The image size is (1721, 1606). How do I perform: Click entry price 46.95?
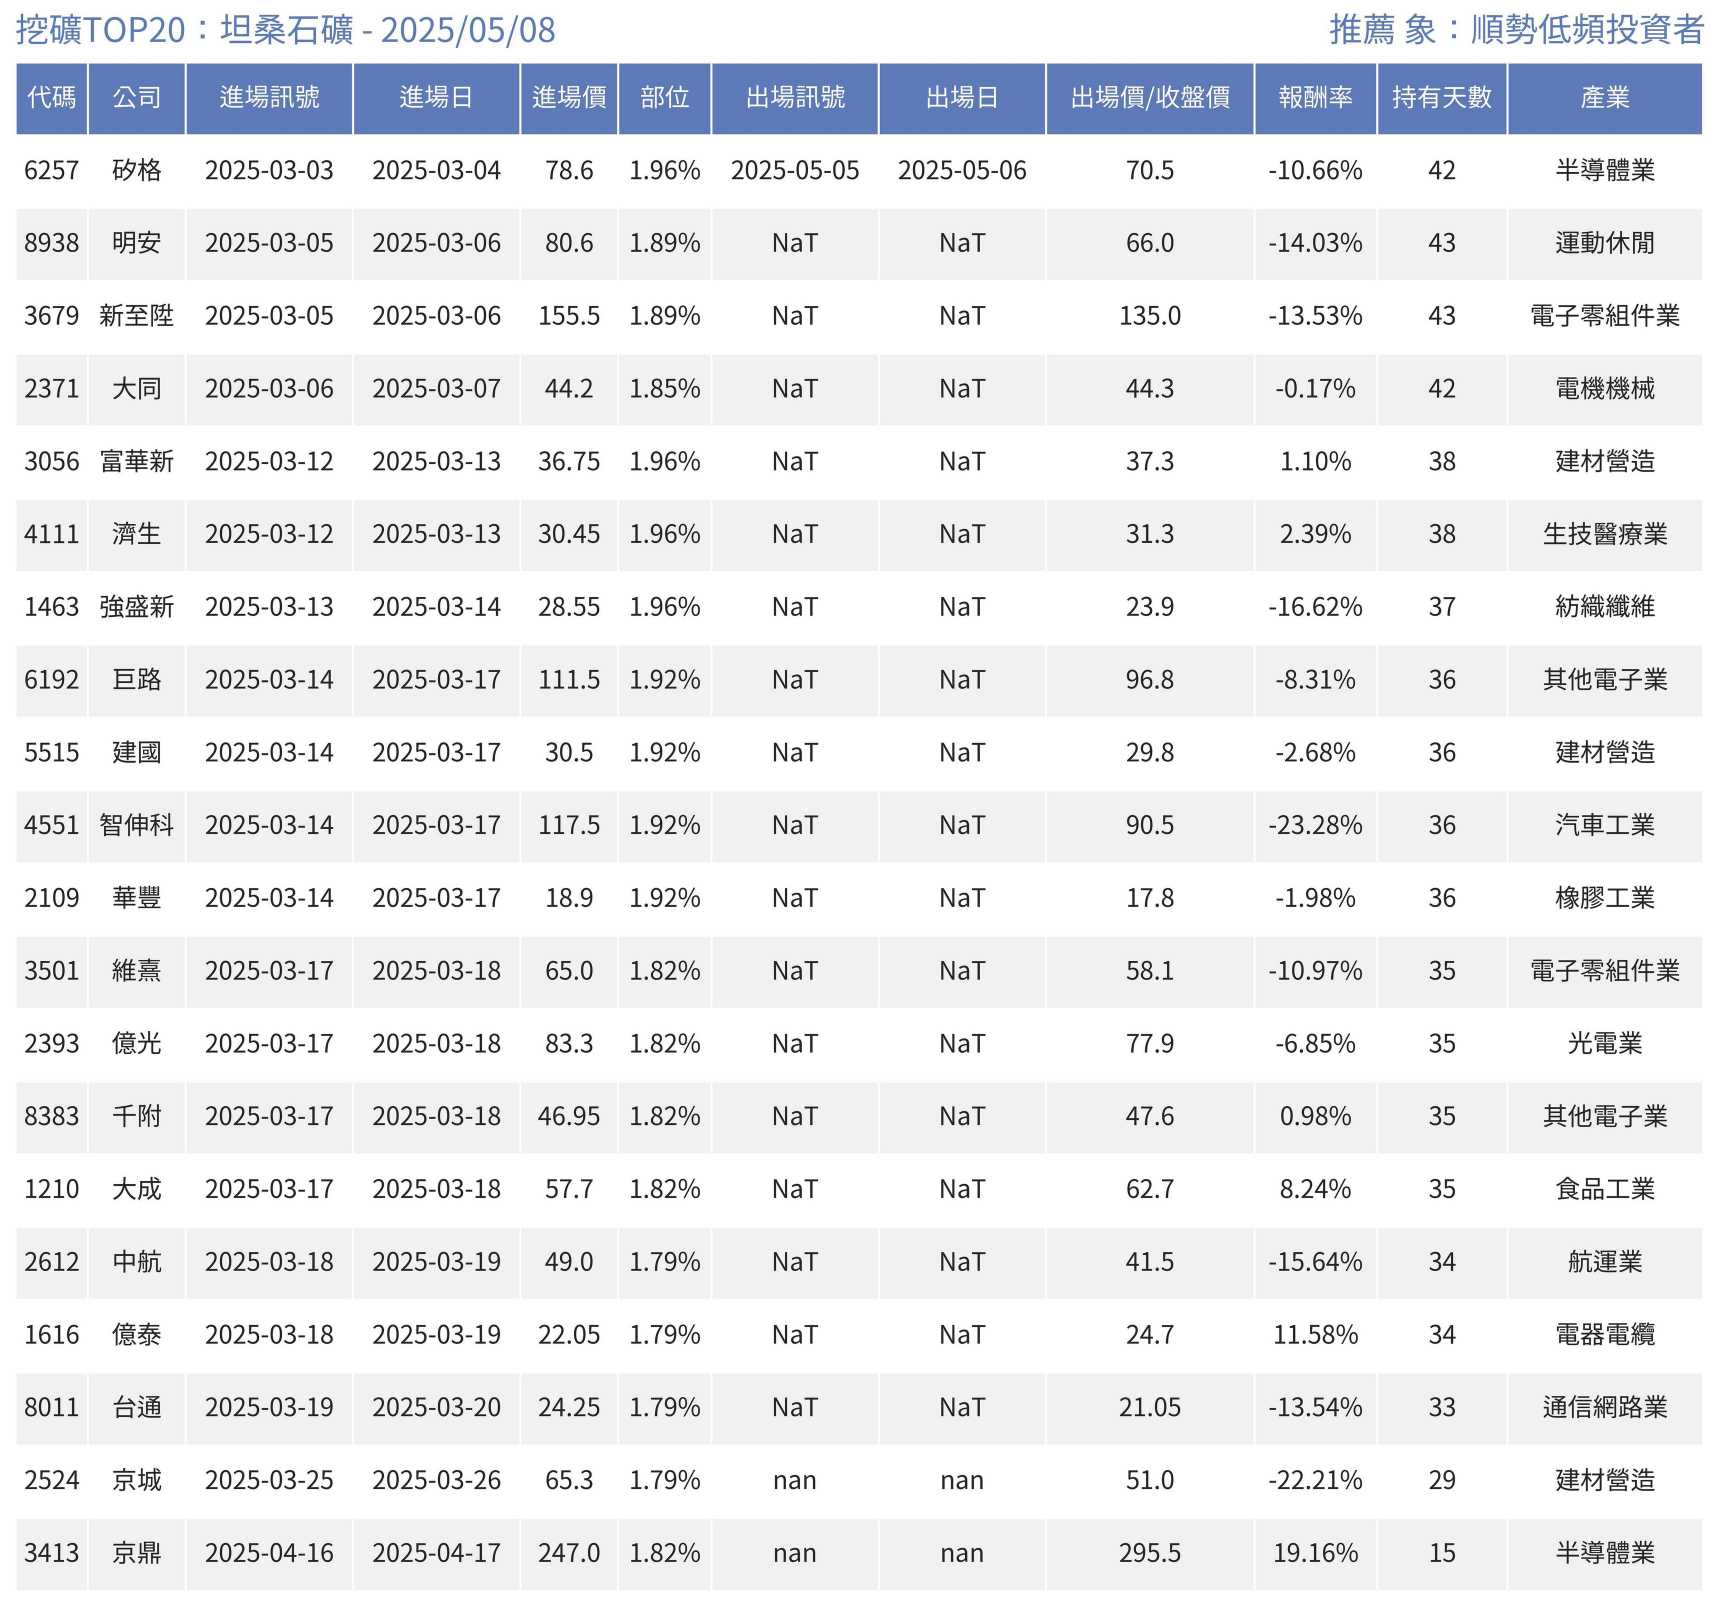569,1117
